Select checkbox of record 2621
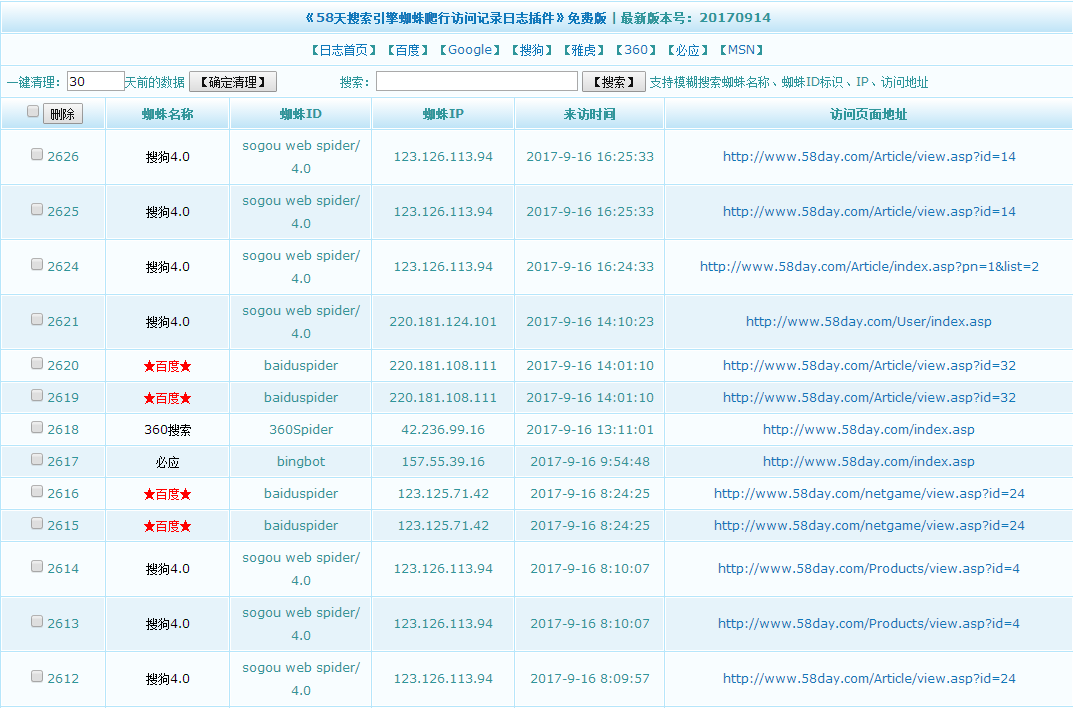 click(x=37, y=319)
